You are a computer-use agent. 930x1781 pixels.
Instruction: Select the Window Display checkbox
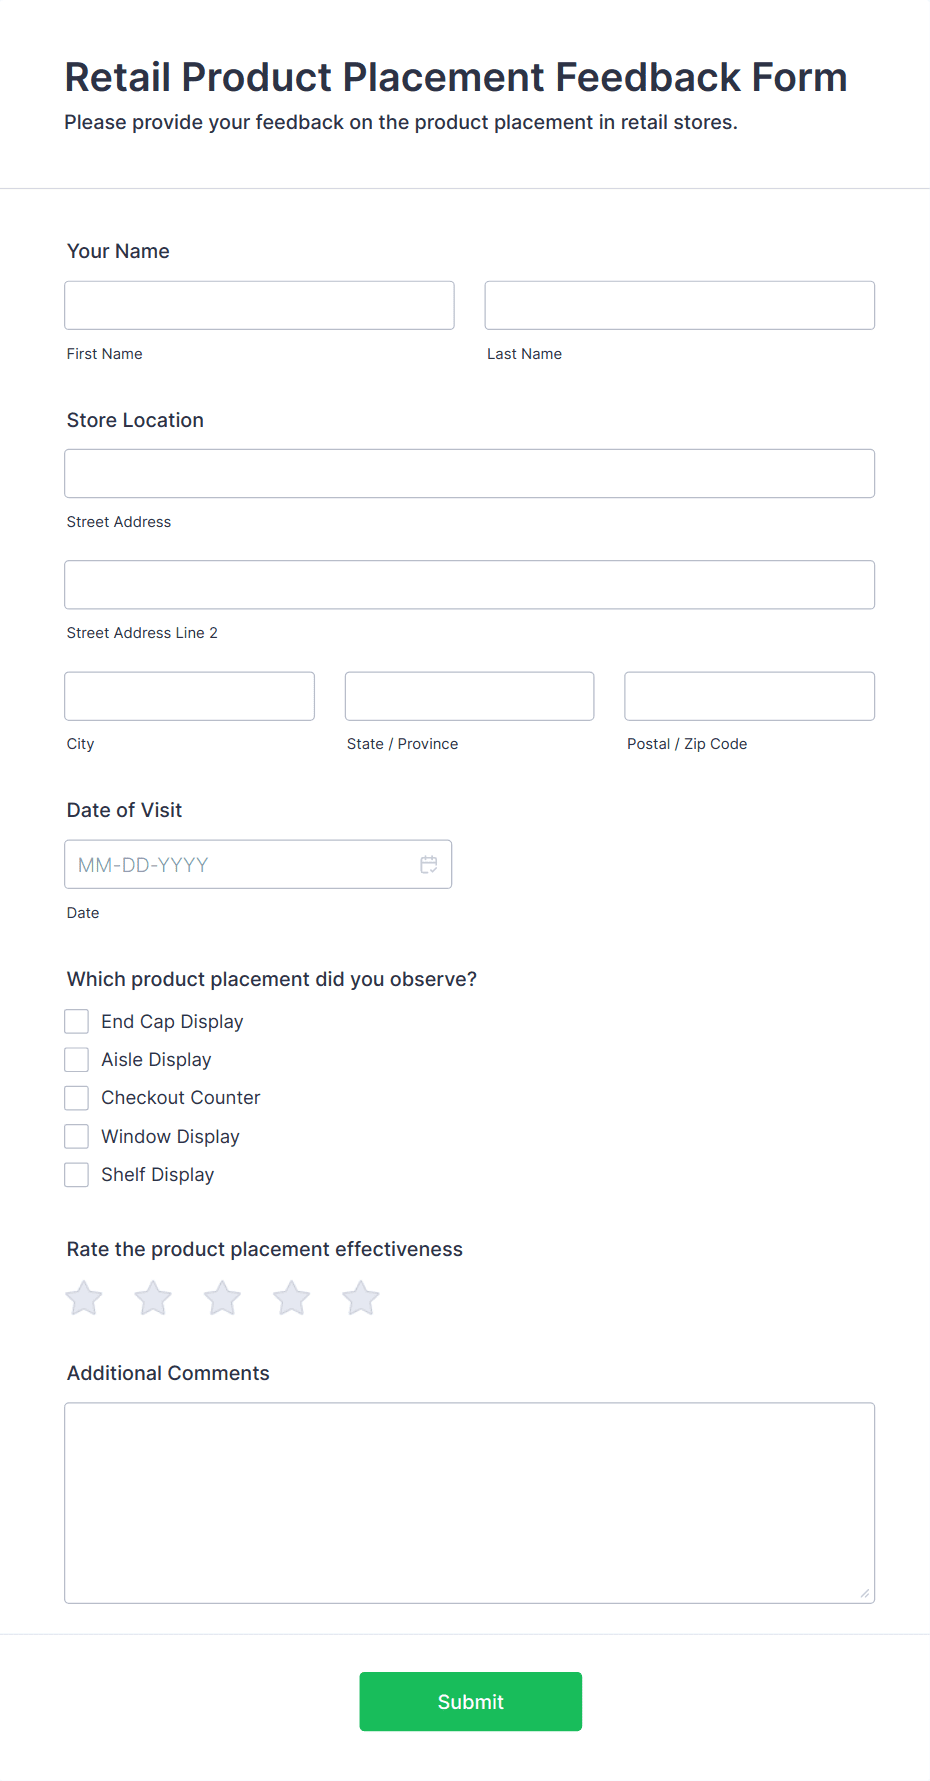77,1136
